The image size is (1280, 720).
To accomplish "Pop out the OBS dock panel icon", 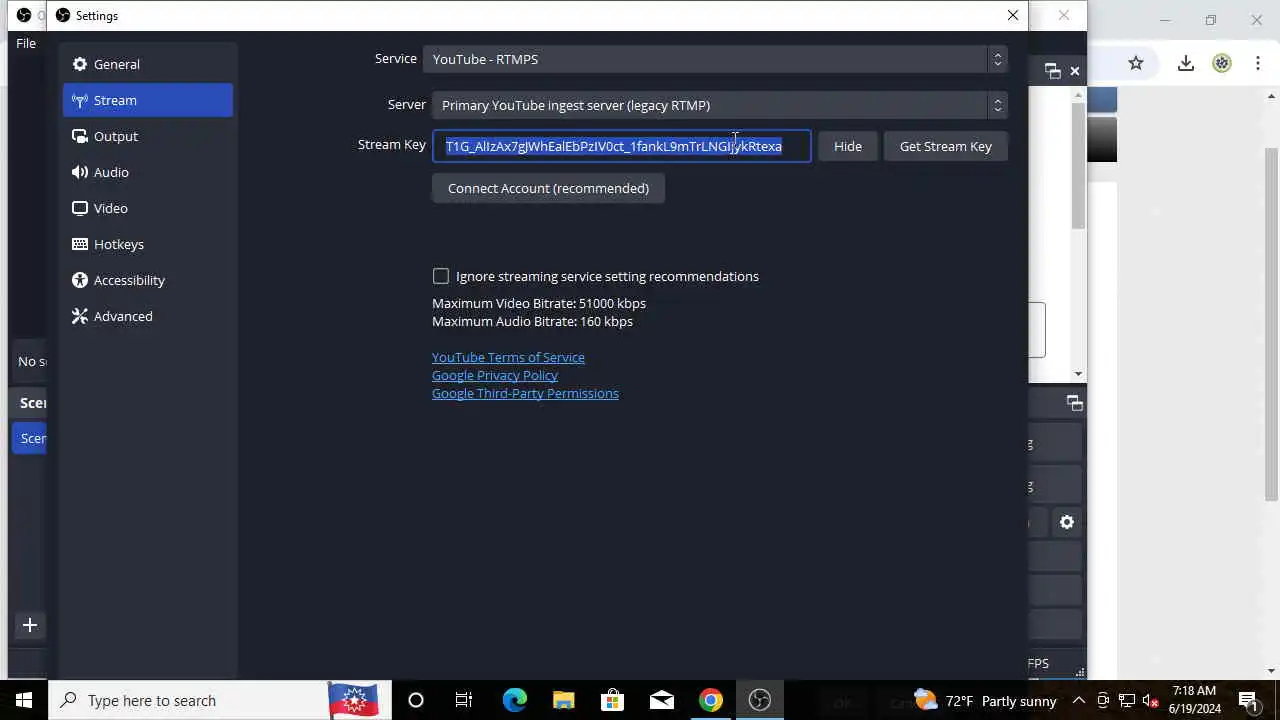I will coord(1052,71).
